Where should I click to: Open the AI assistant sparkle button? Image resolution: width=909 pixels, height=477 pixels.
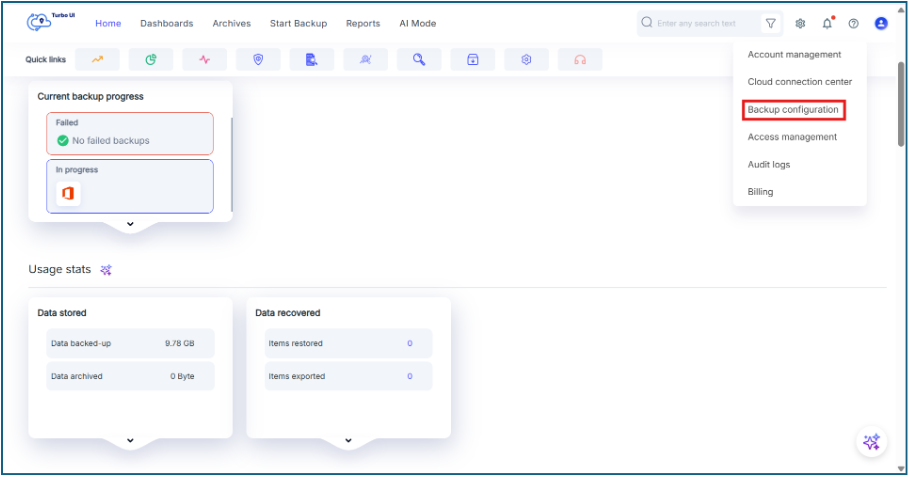[871, 442]
